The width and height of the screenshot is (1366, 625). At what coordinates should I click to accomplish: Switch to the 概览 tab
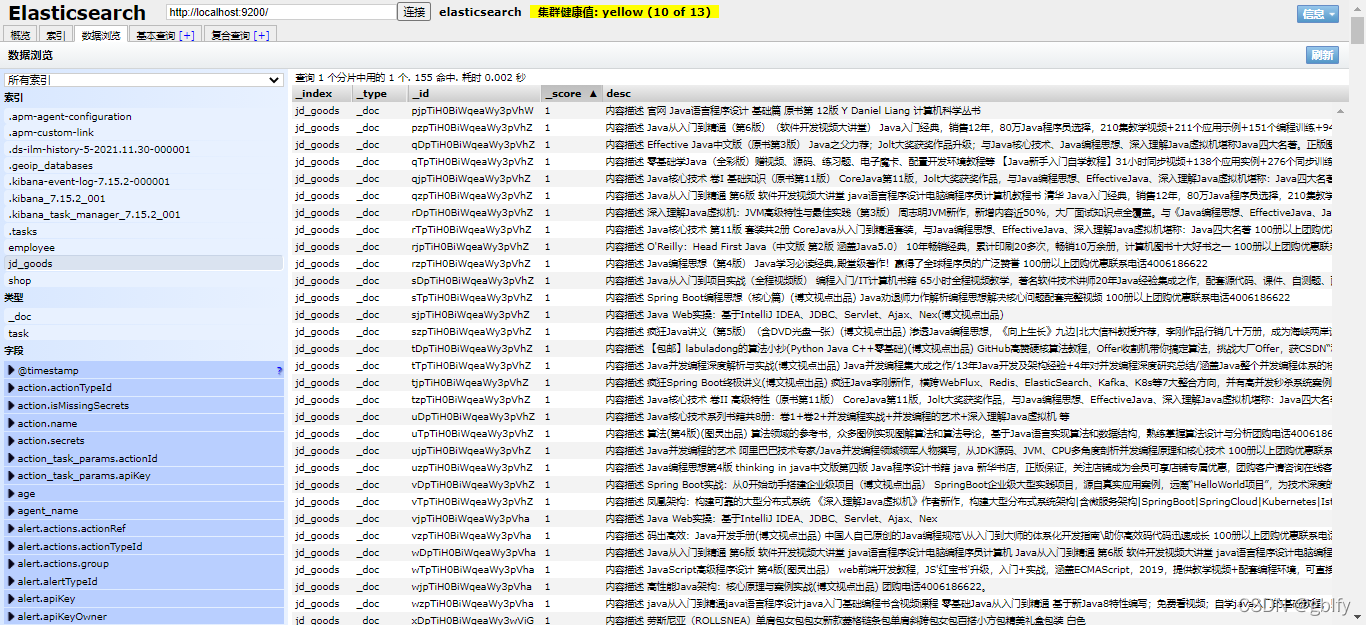pyautogui.click(x=21, y=35)
